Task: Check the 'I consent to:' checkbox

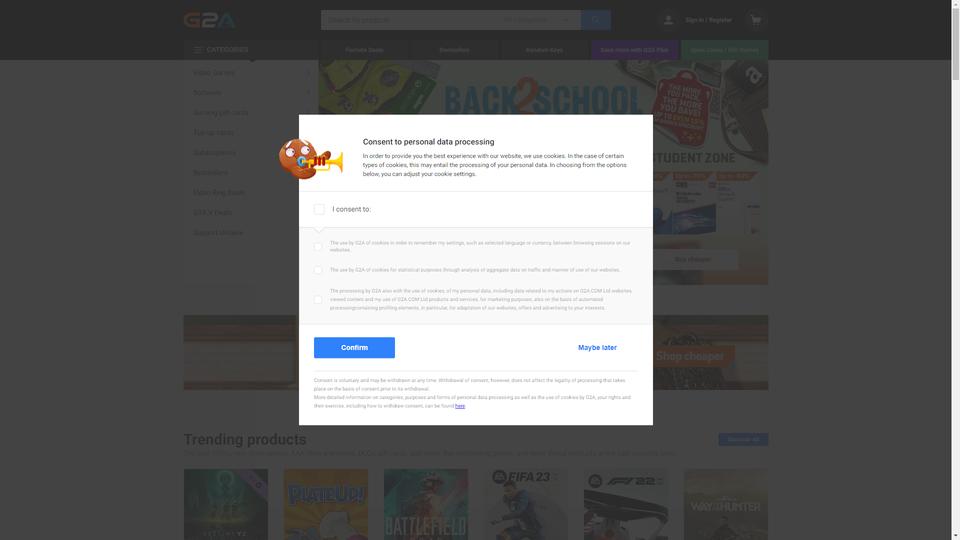Action: point(319,209)
